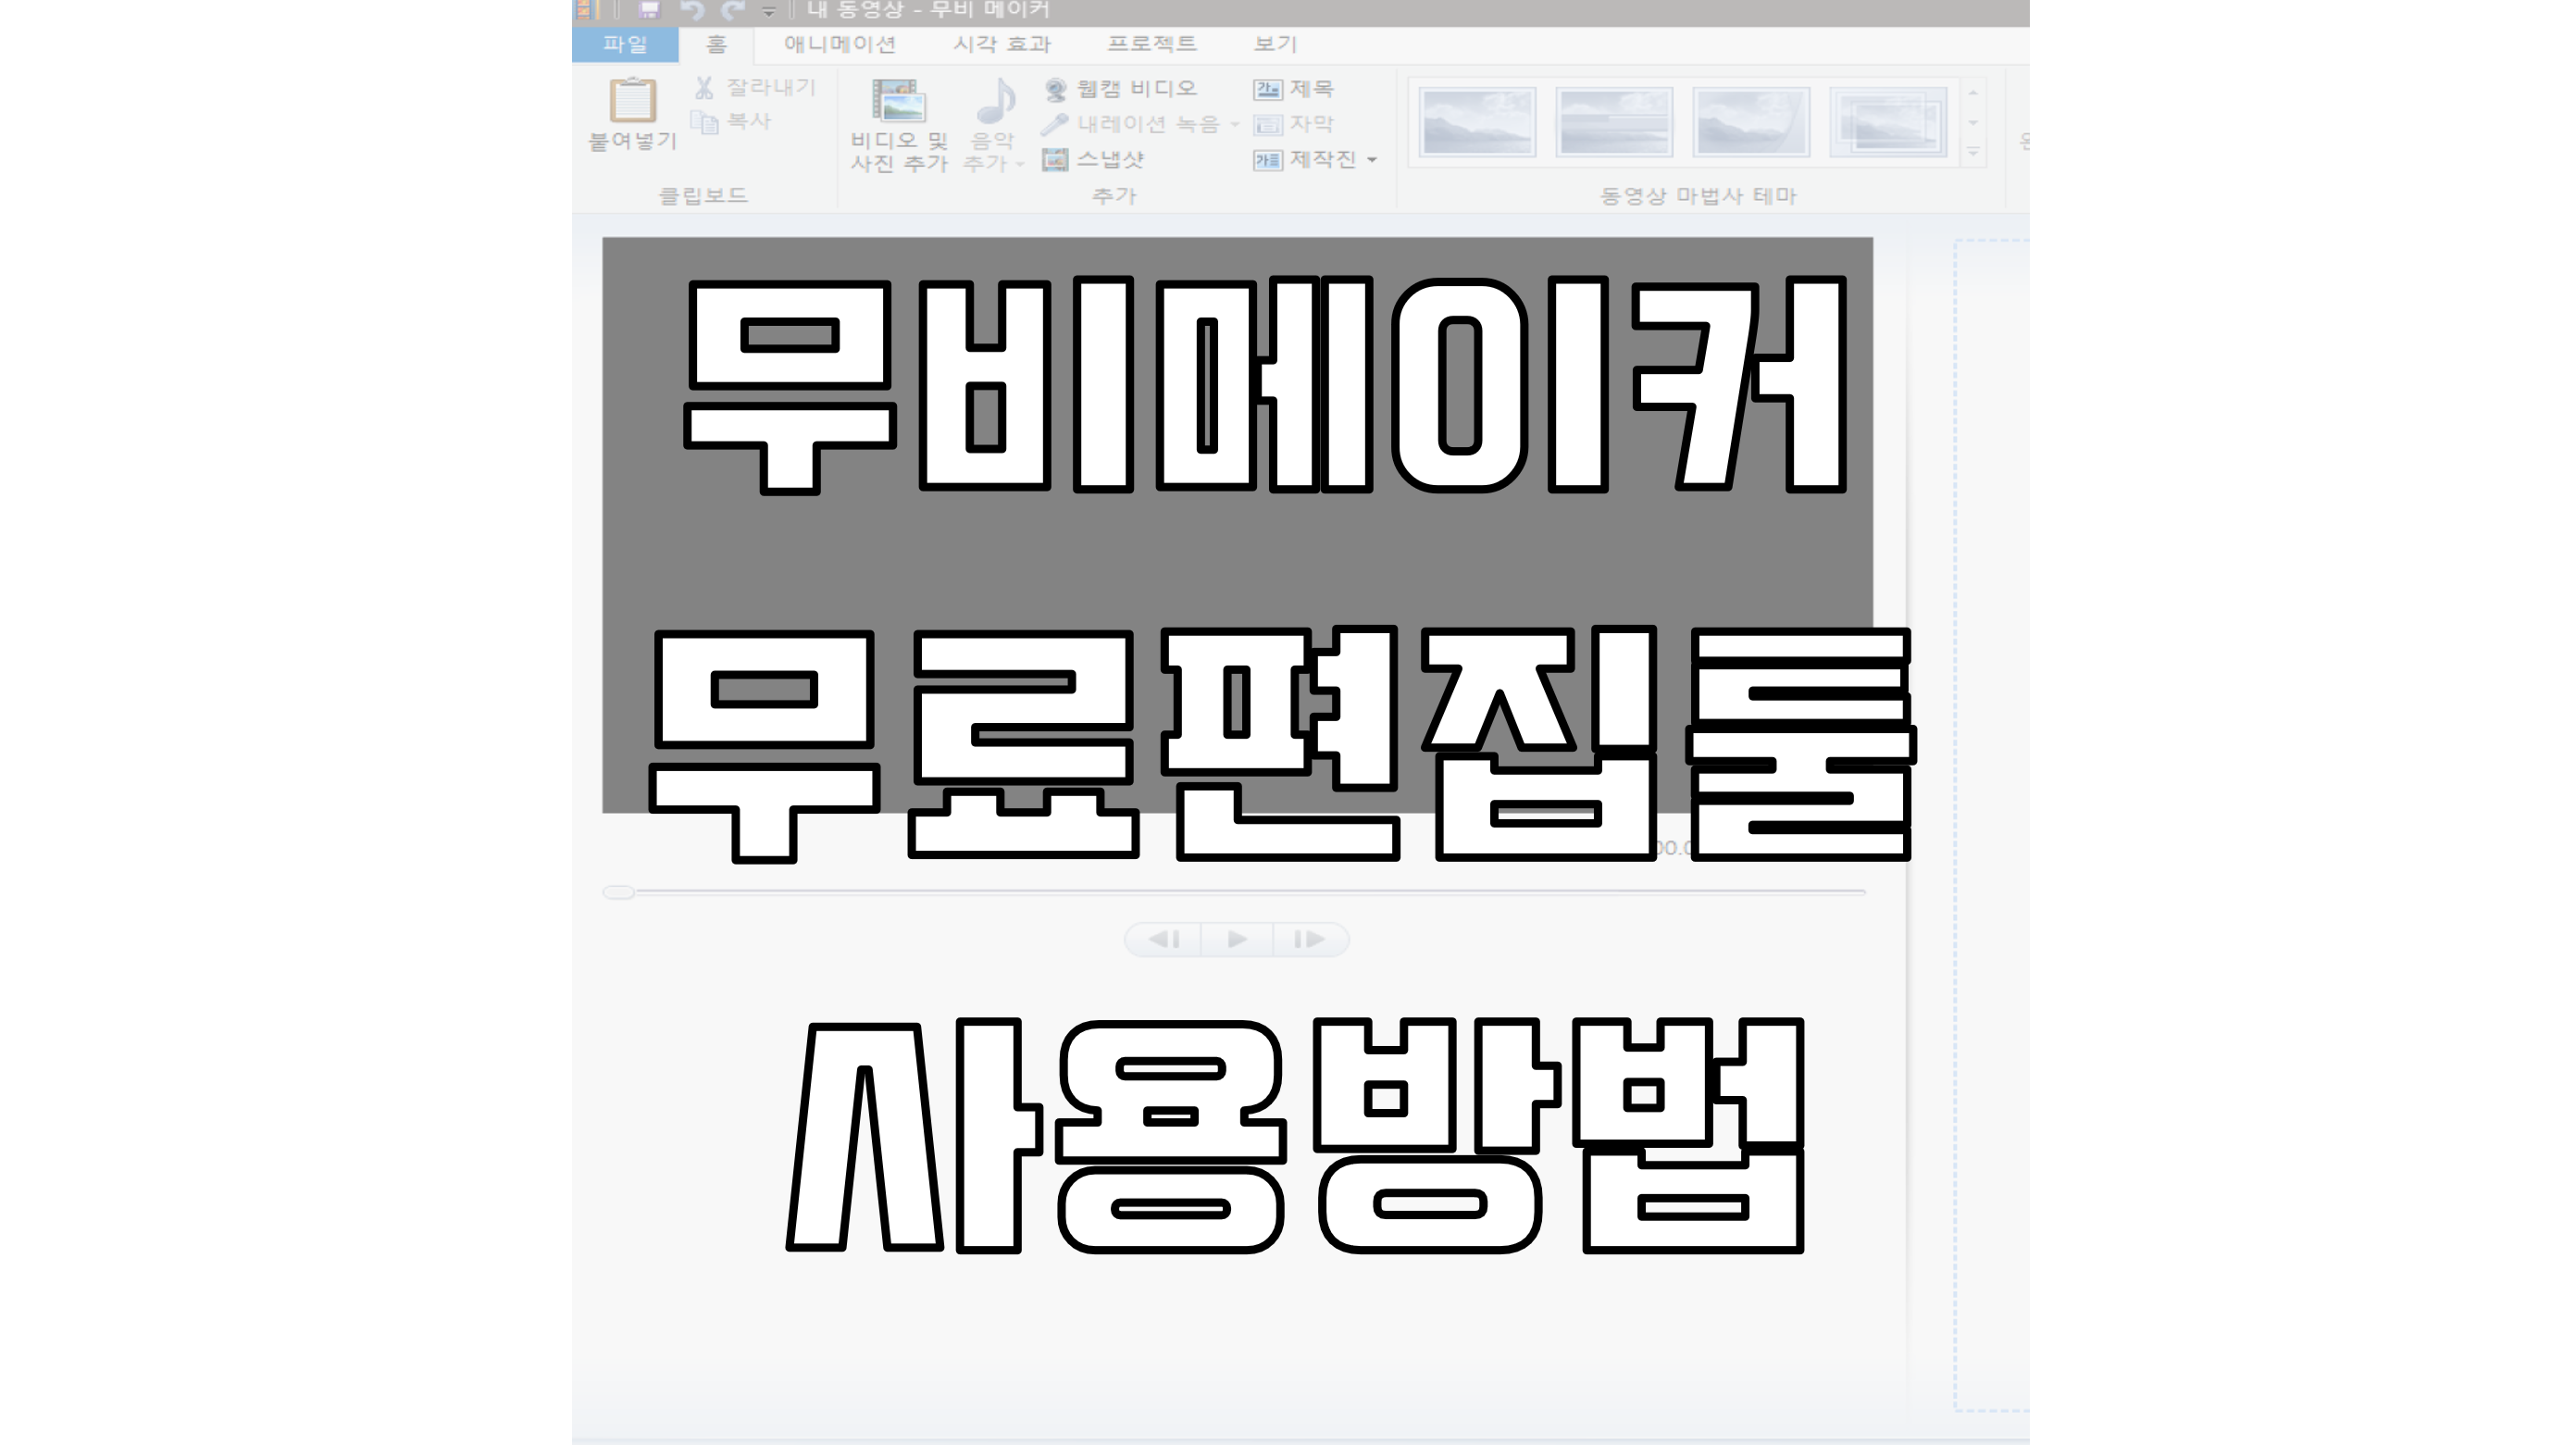
Task: Add a Title (제목) clip
Action: point(1293,89)
